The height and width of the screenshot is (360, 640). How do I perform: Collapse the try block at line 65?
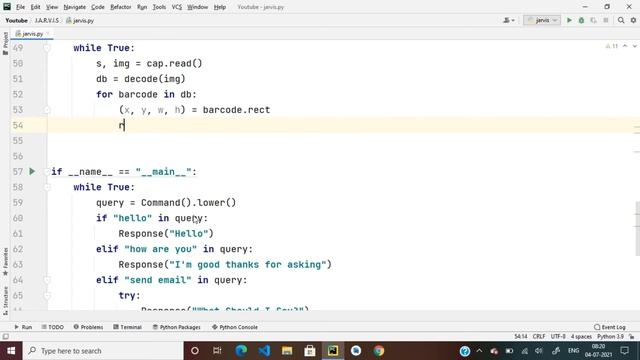pos(47,296)
